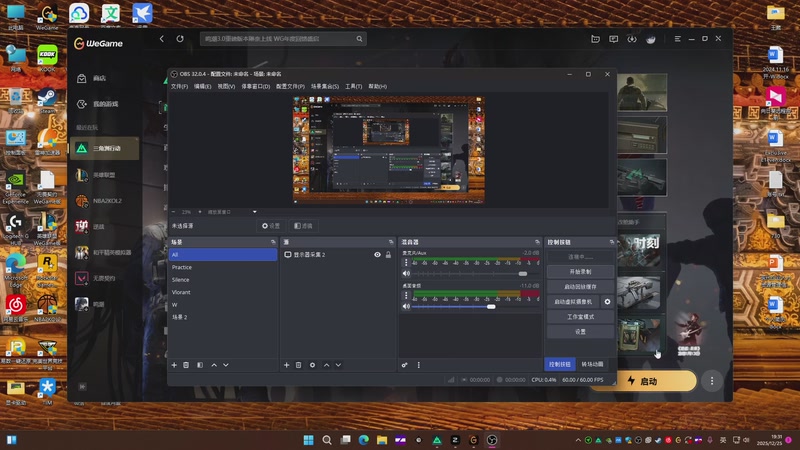
Task: Toggle the lock of Display Capture 2 source
Action: click(x=388, y=255)
